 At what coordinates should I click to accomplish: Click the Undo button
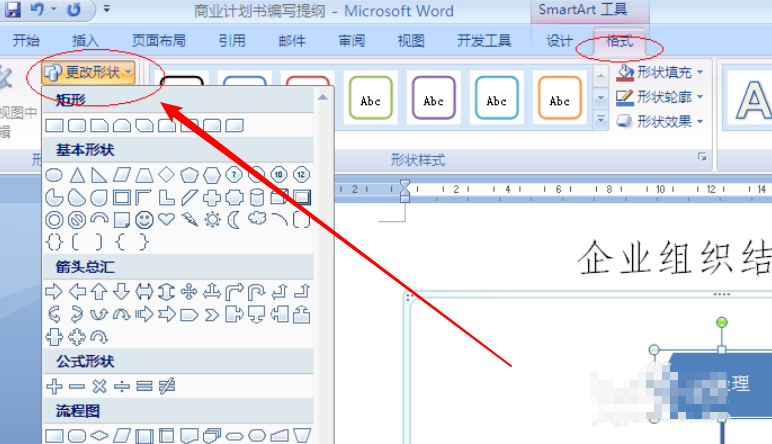coord(37,8)
